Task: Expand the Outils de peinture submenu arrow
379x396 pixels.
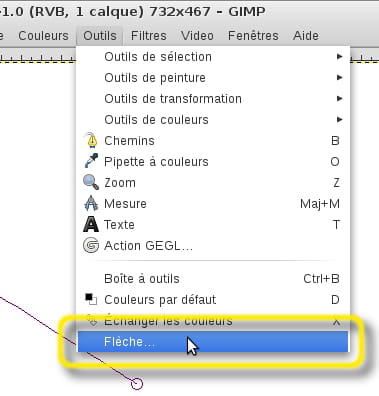Action: click(x=339, y=78)
